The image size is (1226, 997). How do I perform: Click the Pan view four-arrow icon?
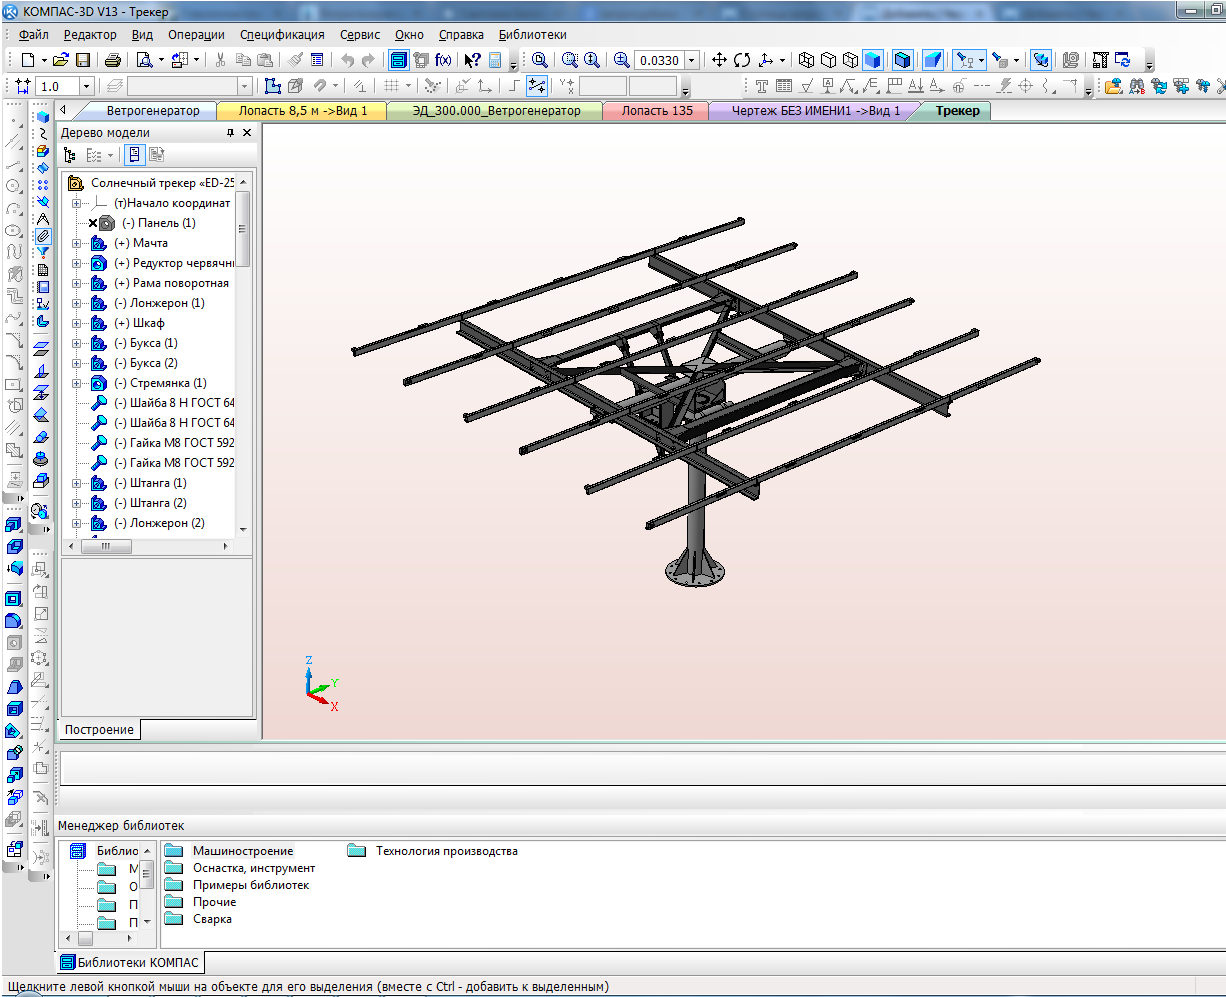[x=719, y=60]
